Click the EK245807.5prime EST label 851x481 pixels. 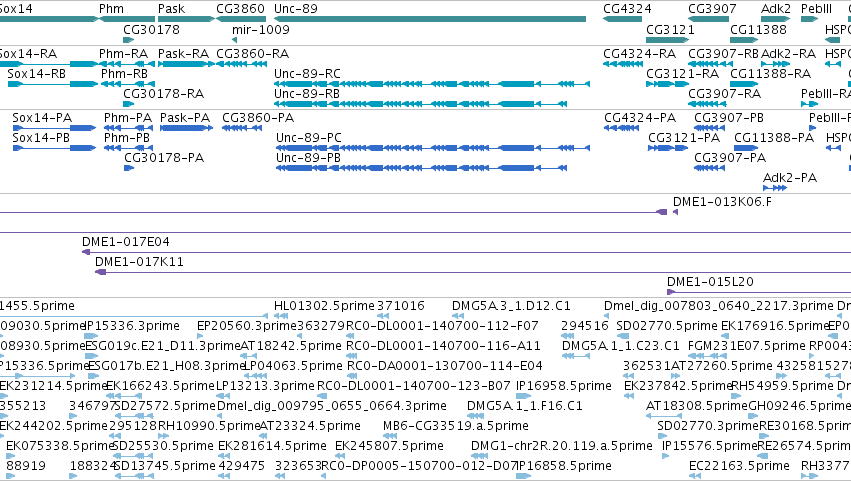click(x=389, y=447)
